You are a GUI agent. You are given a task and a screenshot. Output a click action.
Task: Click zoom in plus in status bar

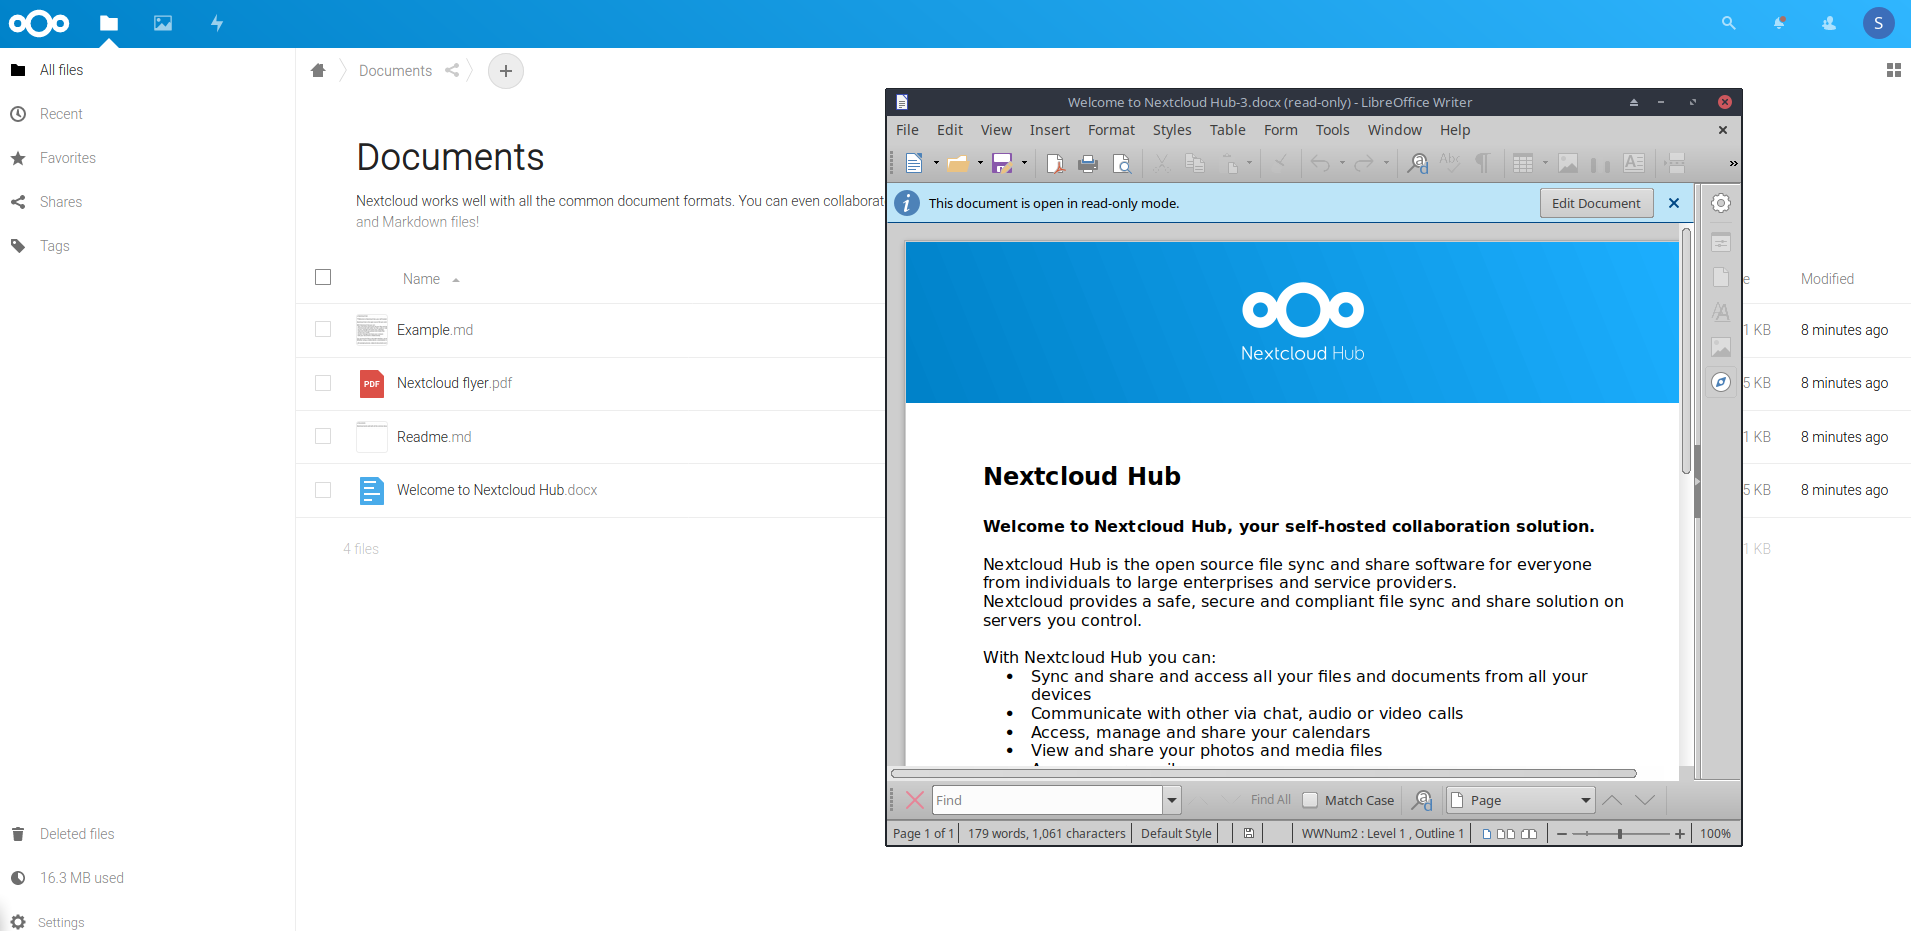[1680, 833]
